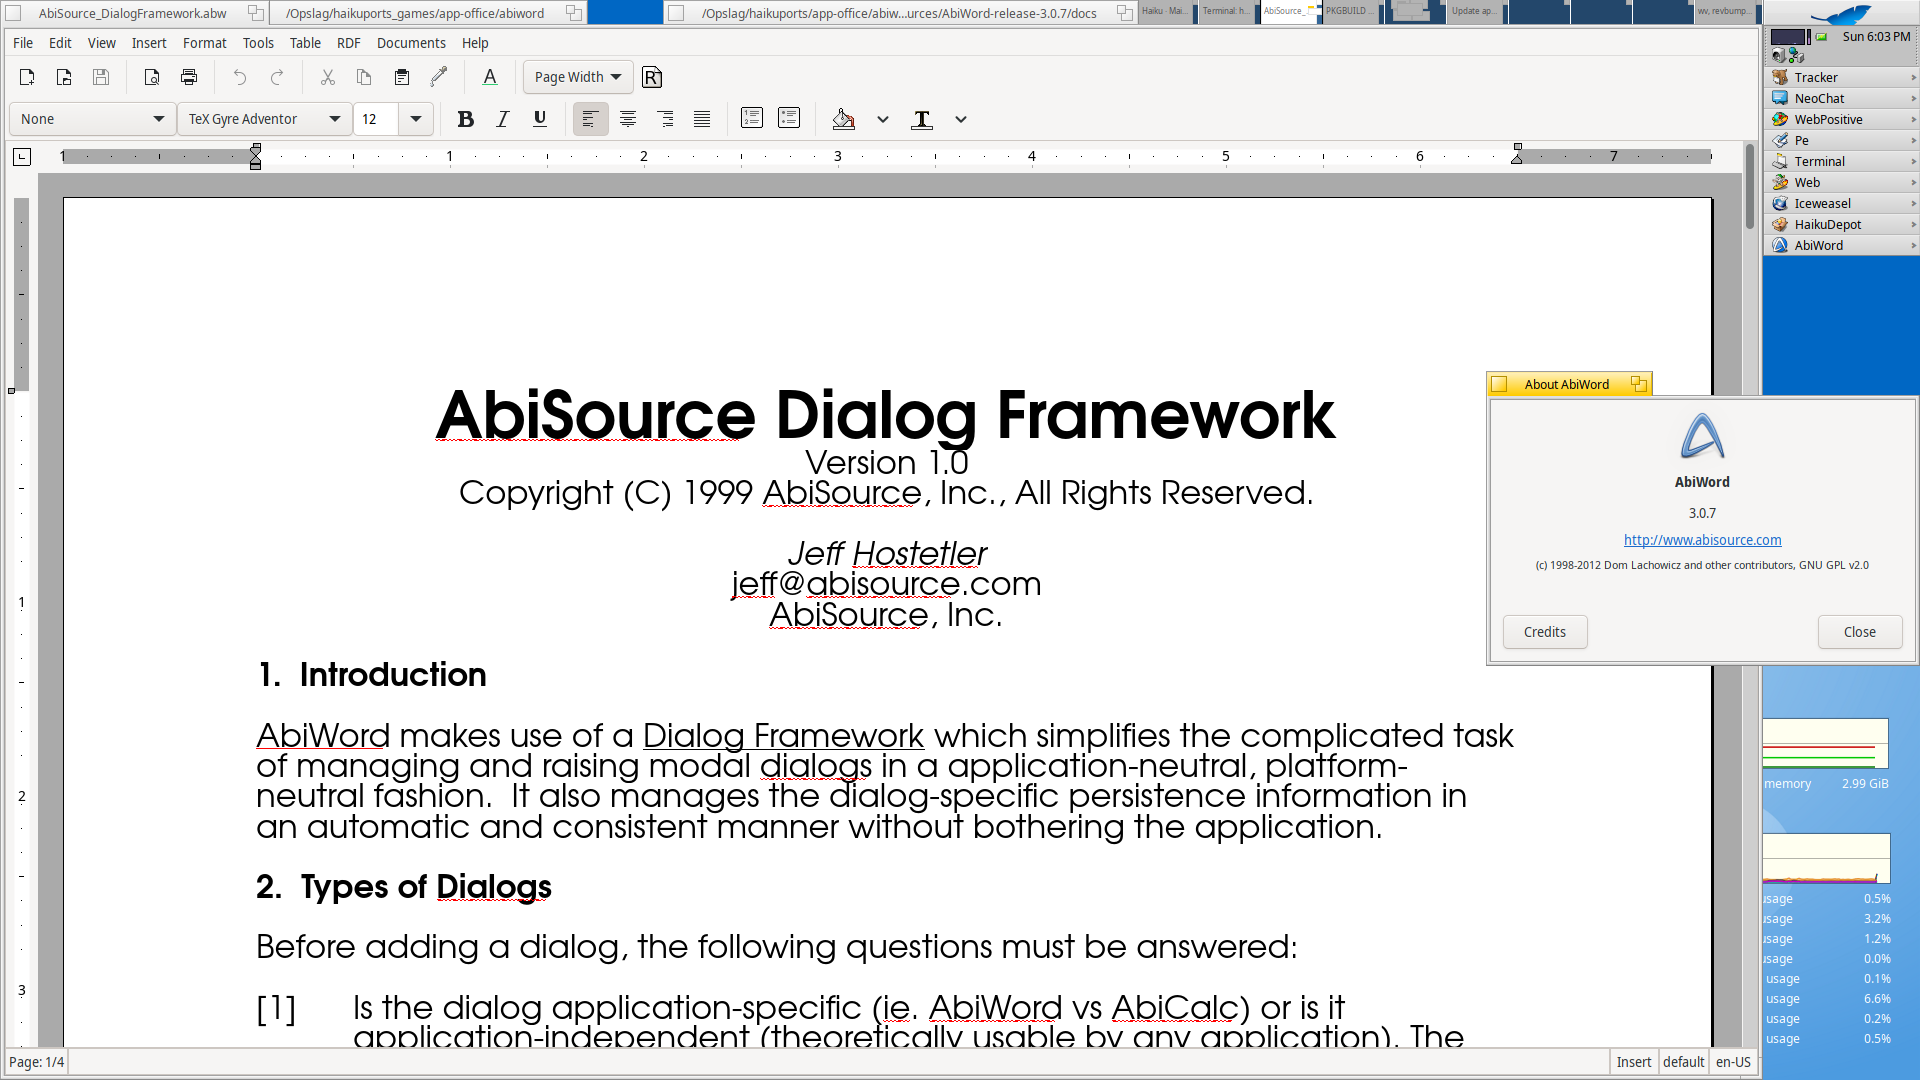The height and width of the screenshot is (1080, 1920).
Task: Click the Print Preview icon
Action: (152, 77)
